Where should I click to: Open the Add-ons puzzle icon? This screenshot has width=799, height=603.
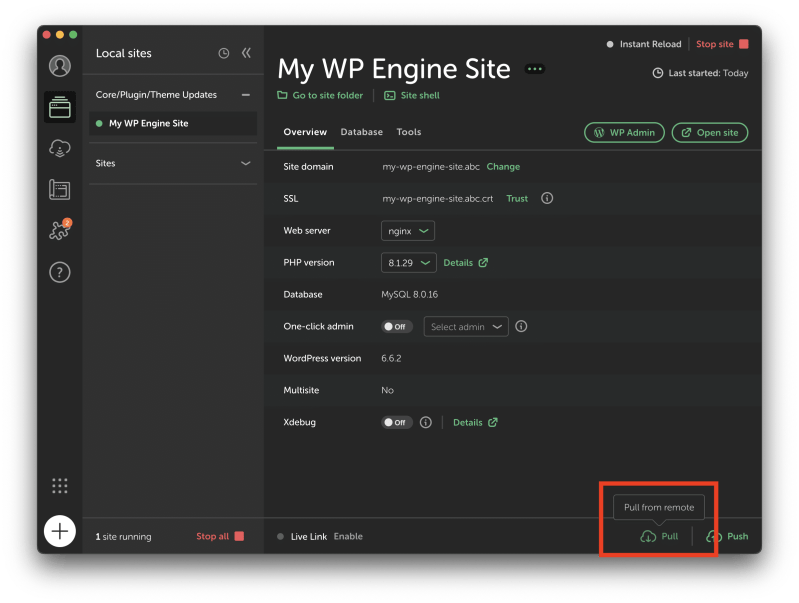[60, 230]
